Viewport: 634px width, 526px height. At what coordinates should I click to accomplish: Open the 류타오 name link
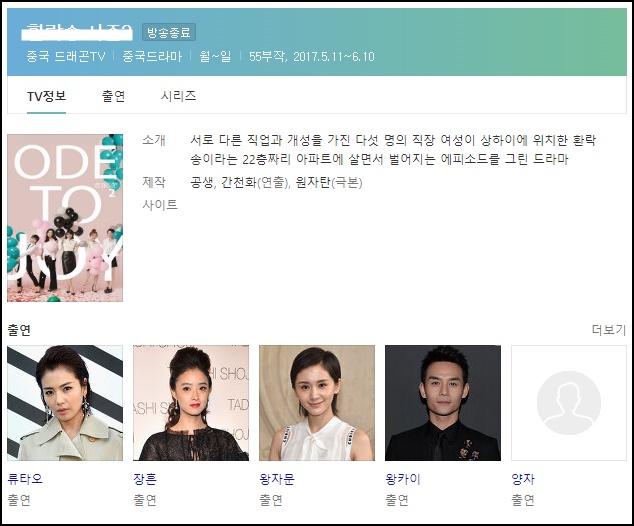[25, 479]
